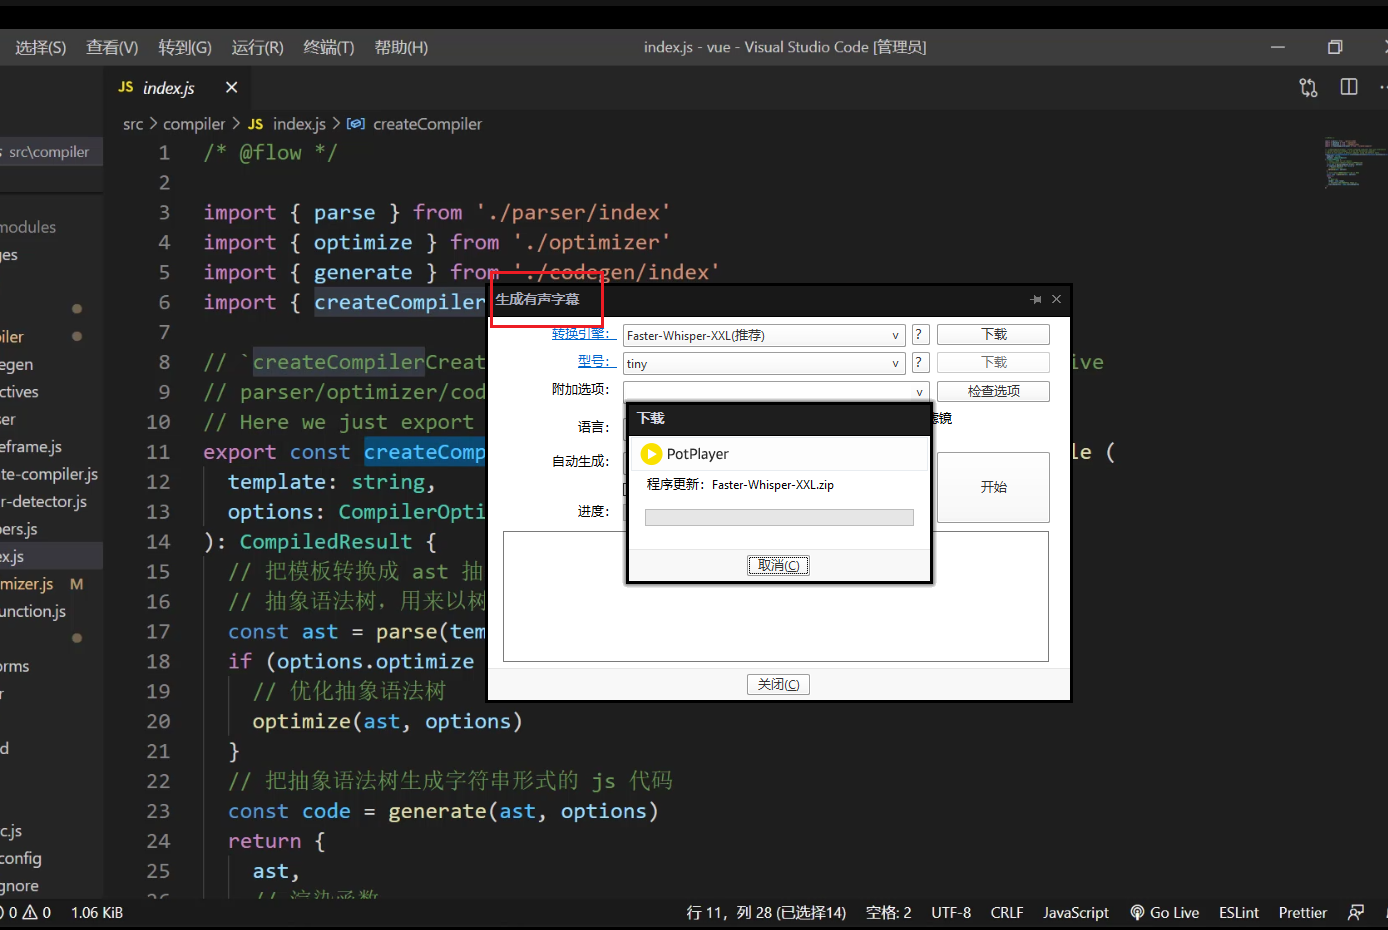This screenshot has width=1388, height=930.
Task: Click the large 开始 button
Action: (x=993, y=487)
